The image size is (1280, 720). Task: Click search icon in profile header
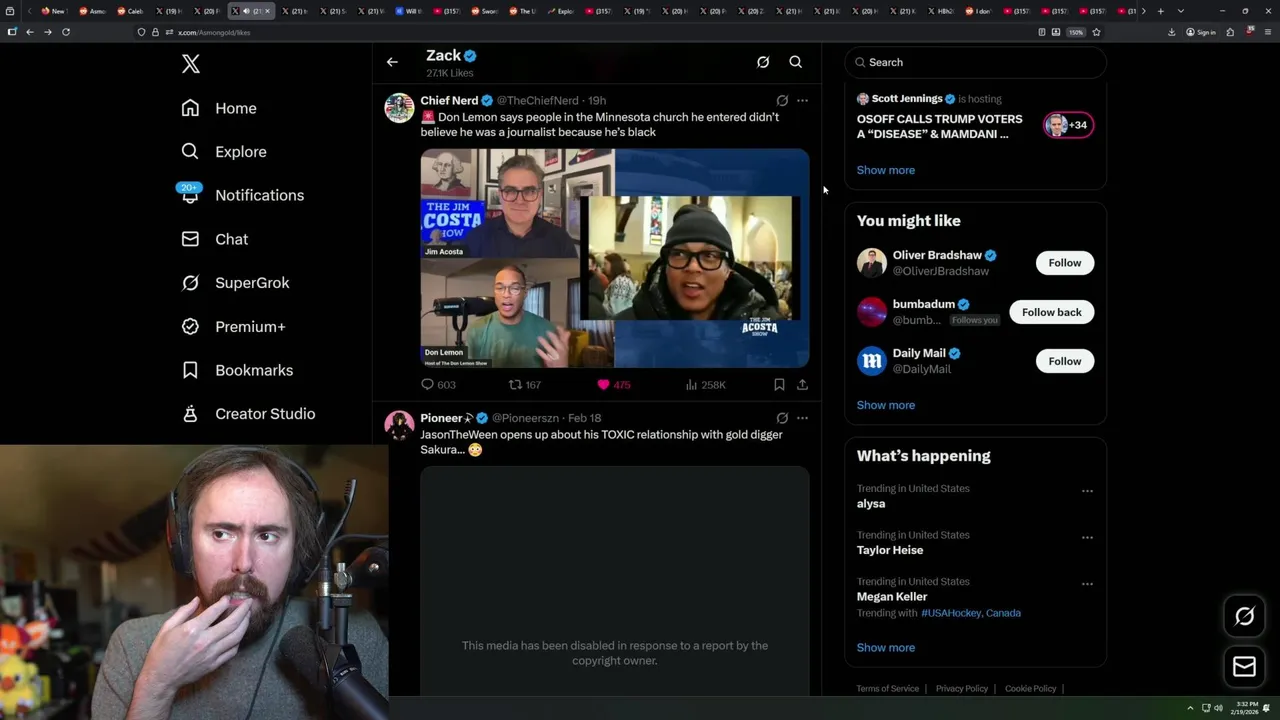796,62
